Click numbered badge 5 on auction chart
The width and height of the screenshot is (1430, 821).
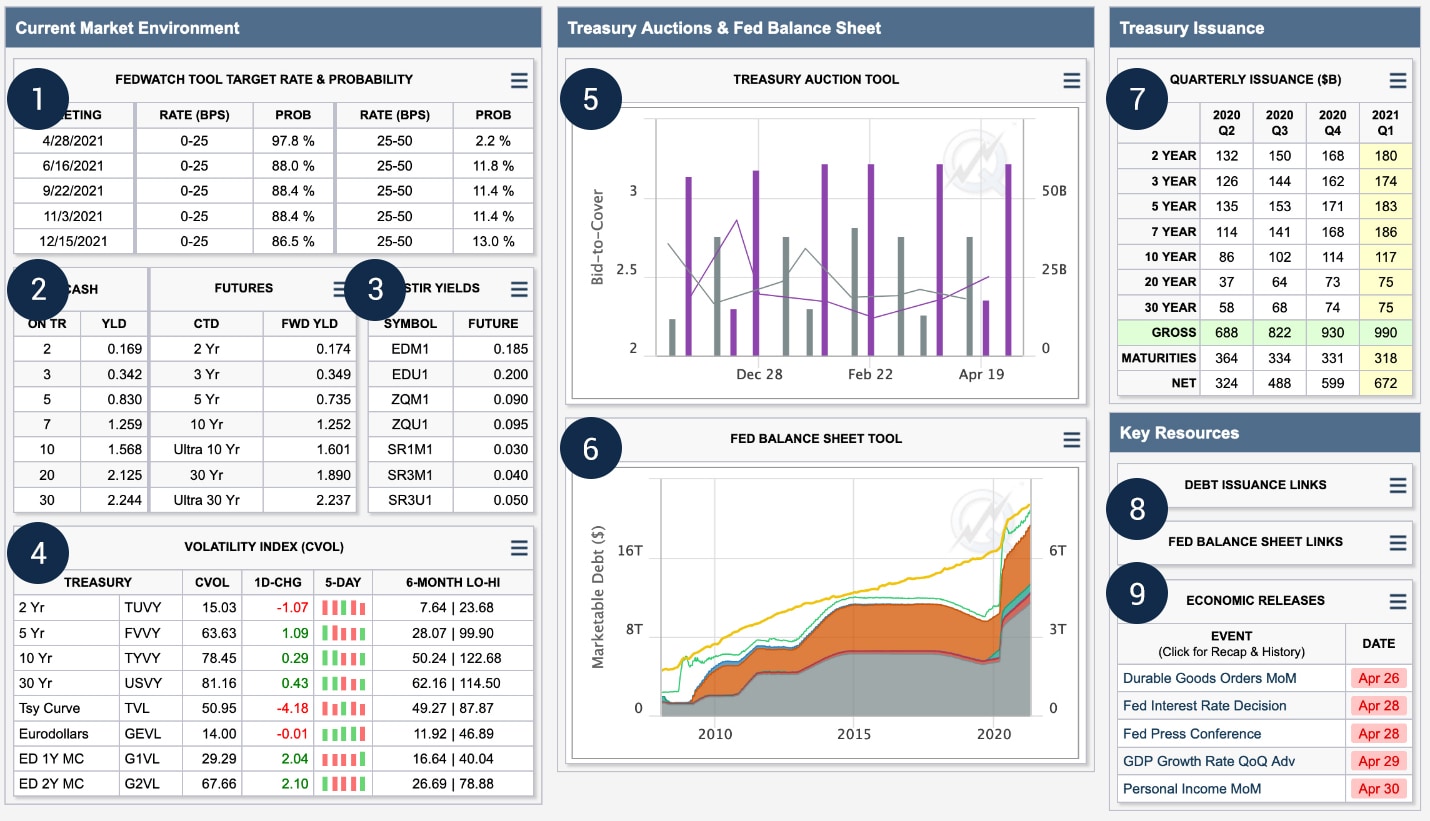coord(590,99)
